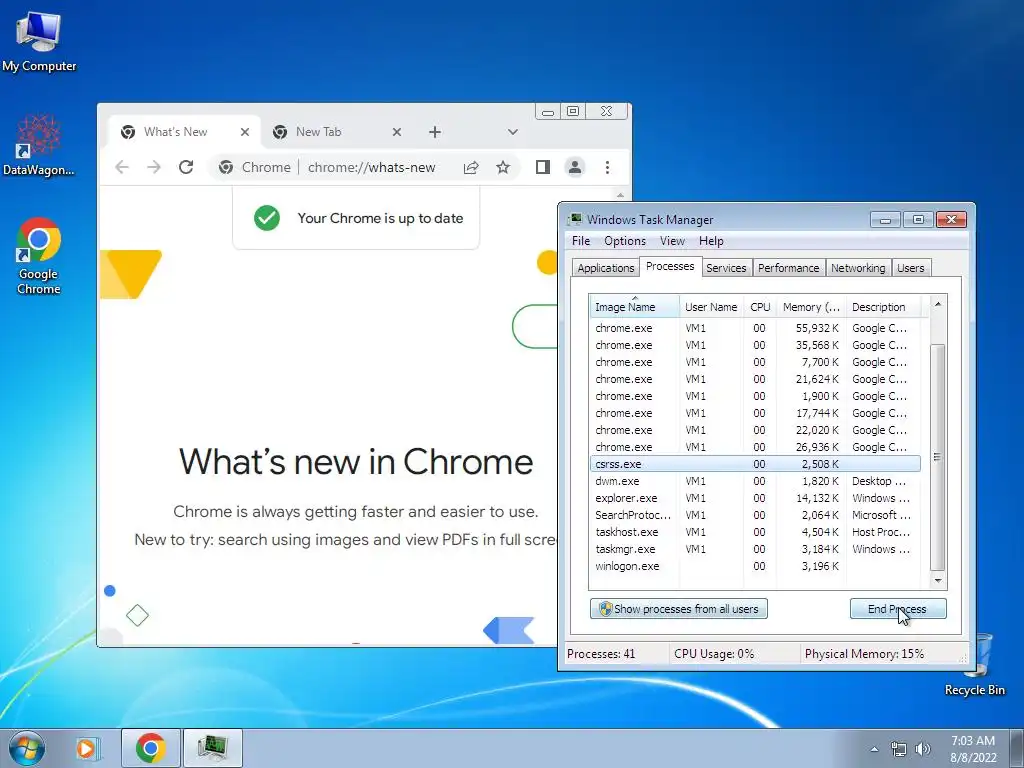The image size is (1024, 768).
Task: Select the dwm.exe process row
Action: (x=755, y=481)
